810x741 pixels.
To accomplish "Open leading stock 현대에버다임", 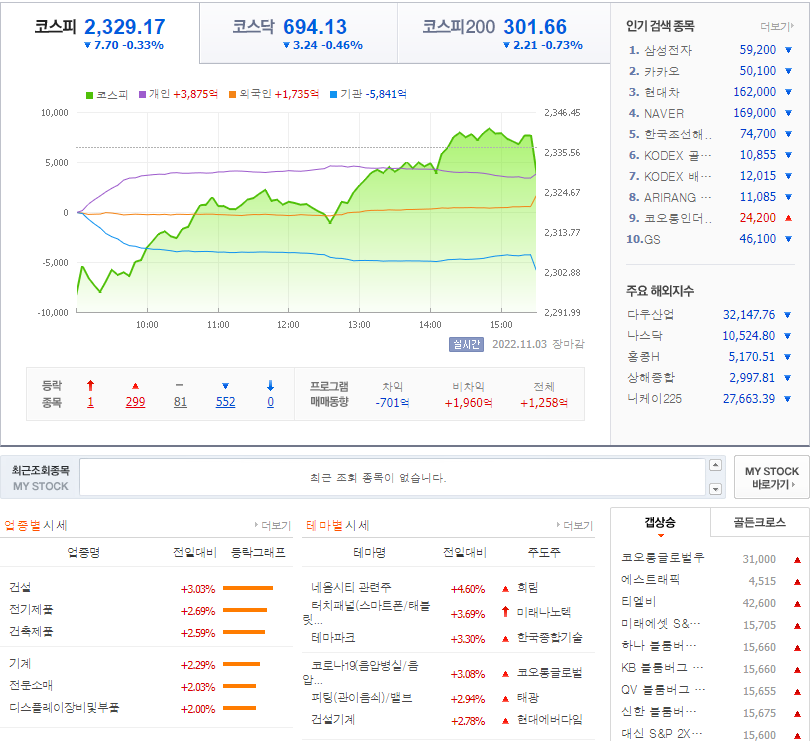I will [x=550, y=719].
